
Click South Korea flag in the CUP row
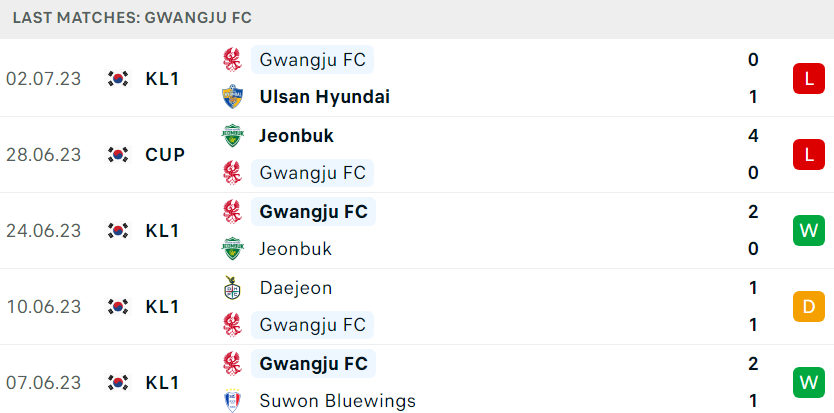pyautogui.click(x=118, y=155)
